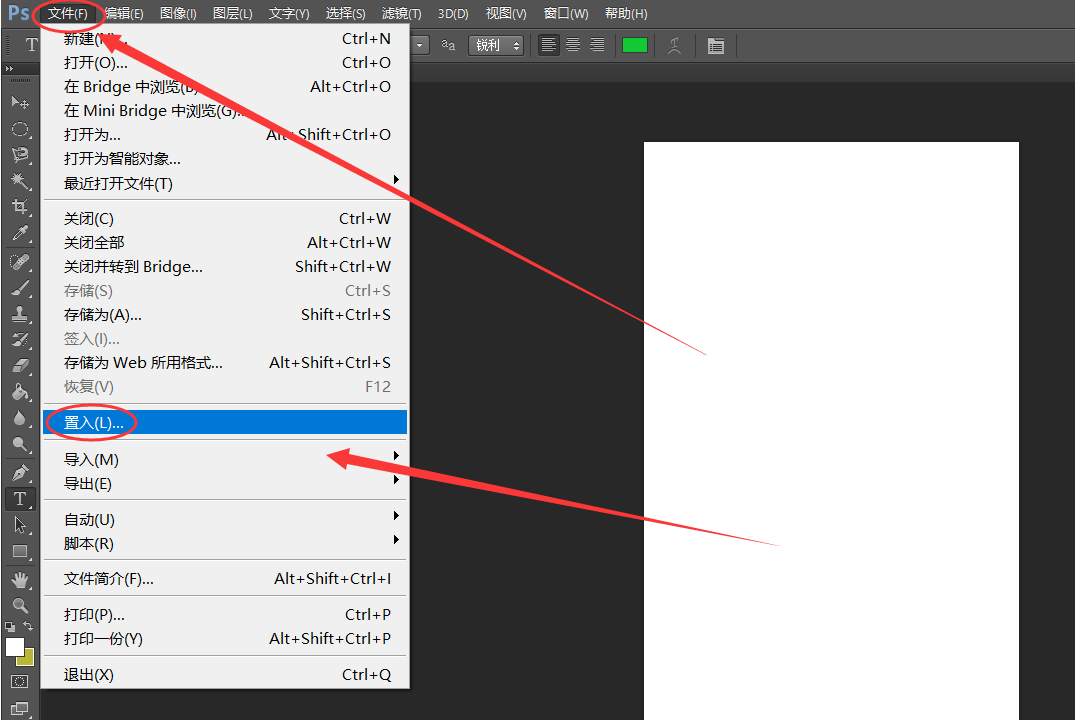The height and width of the screenshot is (720, 1075).
Task: Choose 退出(X) menu entry
Action: 225,675
